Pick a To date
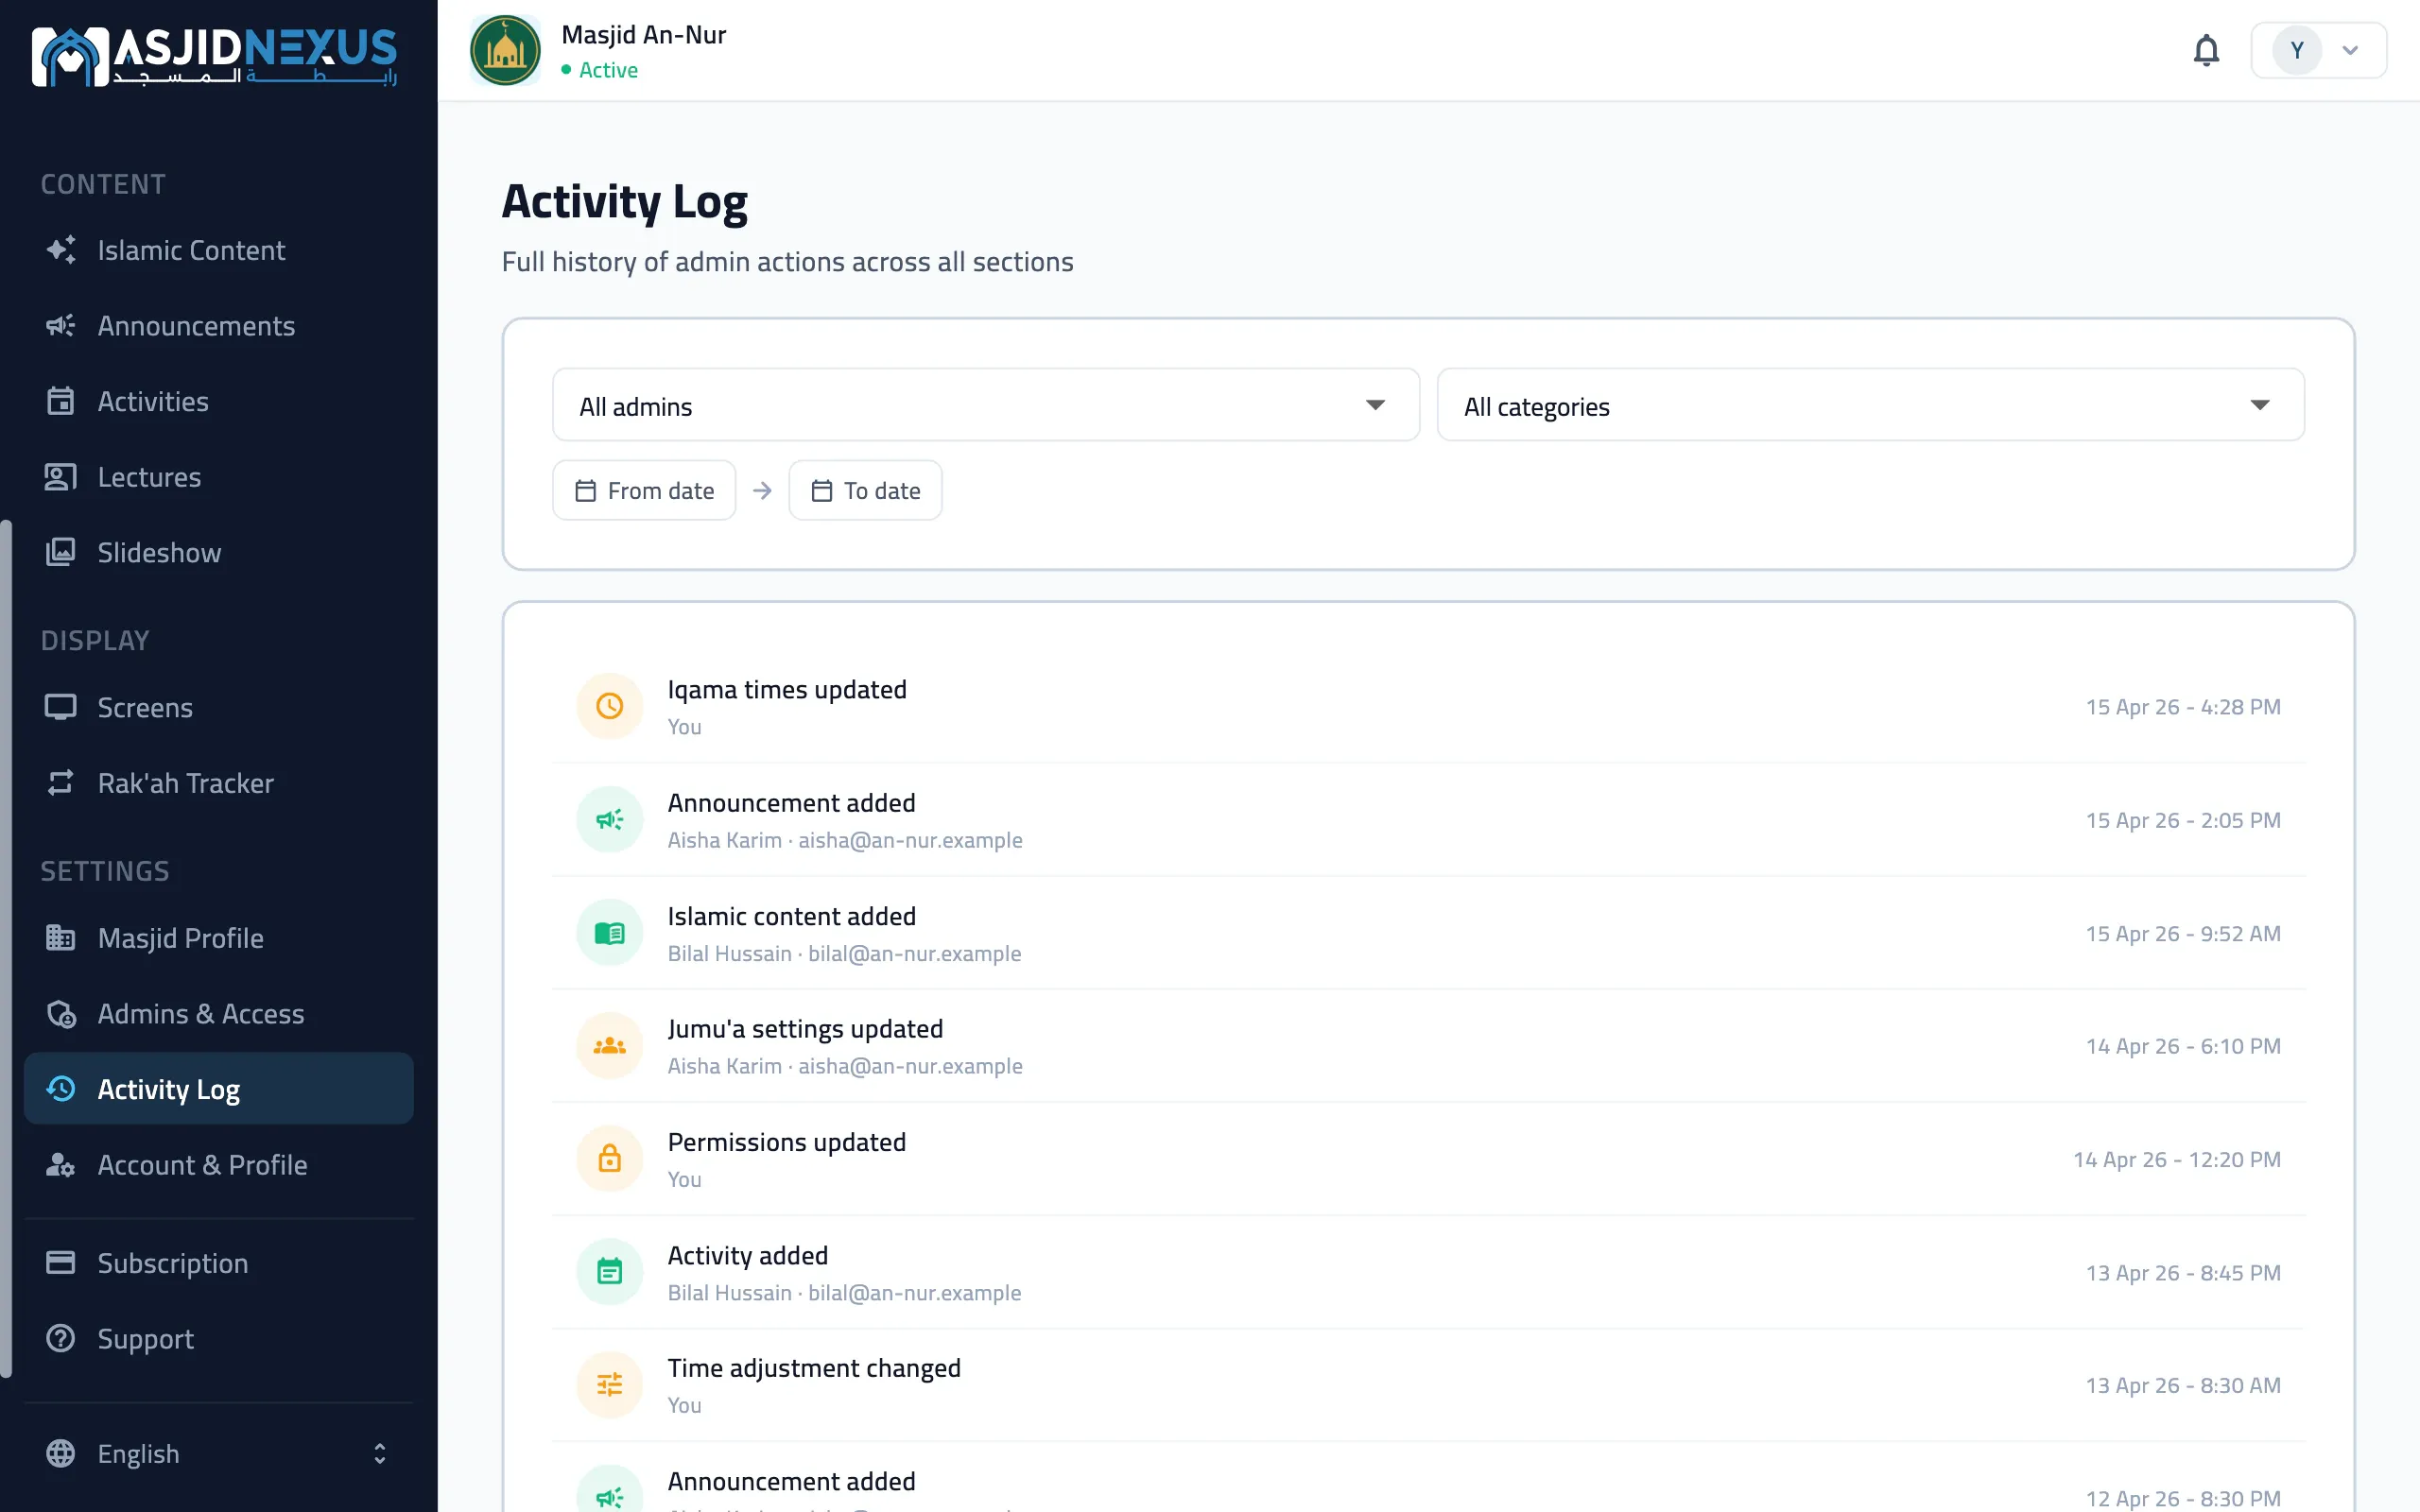This screenshot has width=2420, height=1512. (865, 490)
